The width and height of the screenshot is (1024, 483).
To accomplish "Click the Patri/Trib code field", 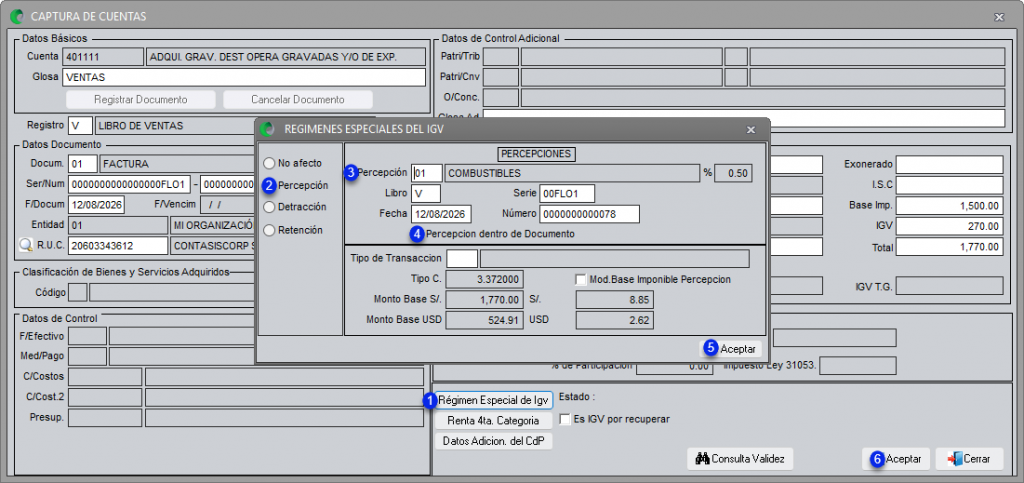I will click(500, 57).
